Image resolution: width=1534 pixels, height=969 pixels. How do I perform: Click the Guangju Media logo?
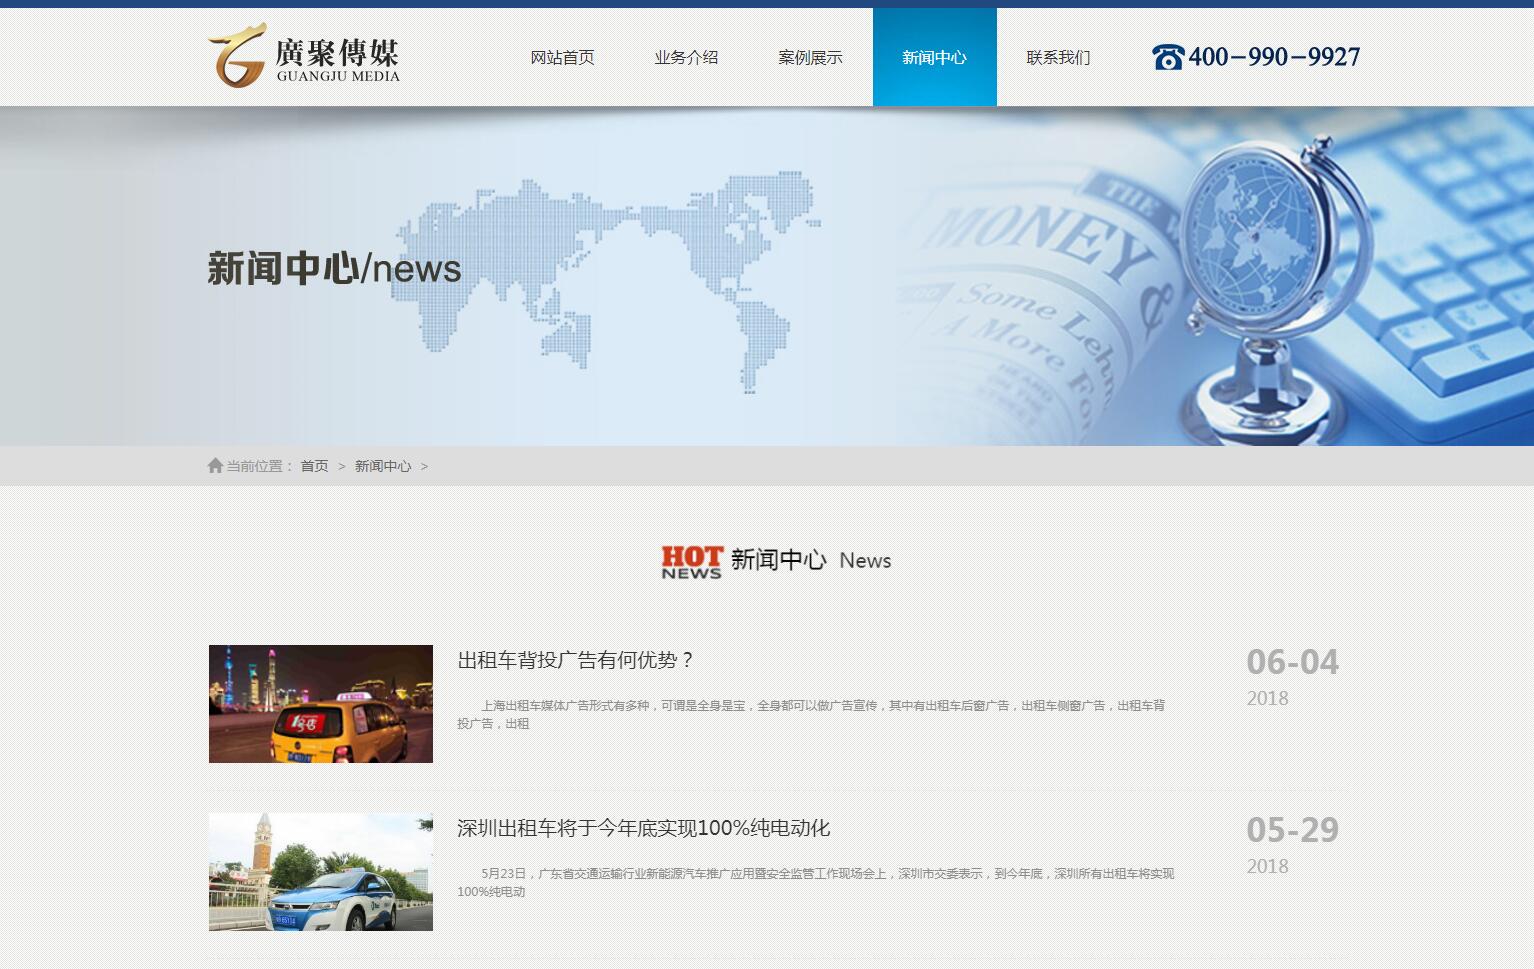[x=303, y=56]
